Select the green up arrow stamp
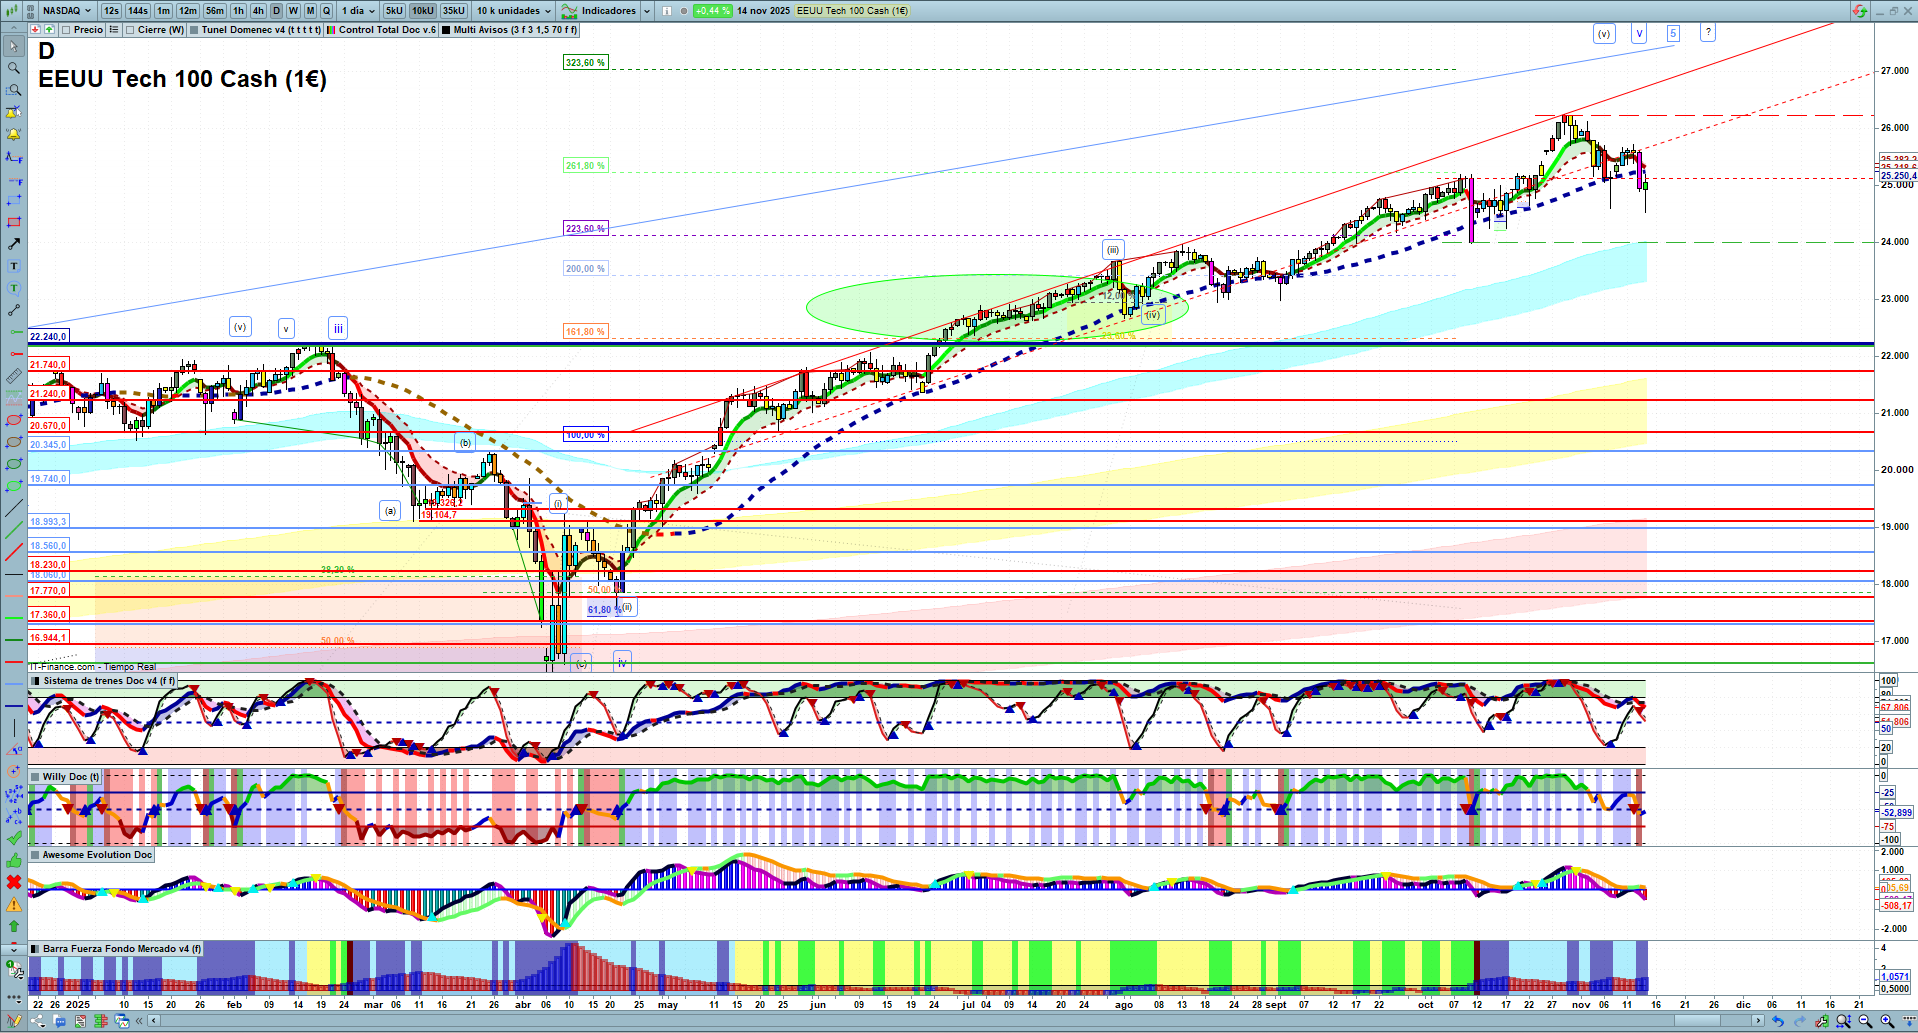The height and width of the screenshot is (1033, 1918). (14, 926)
